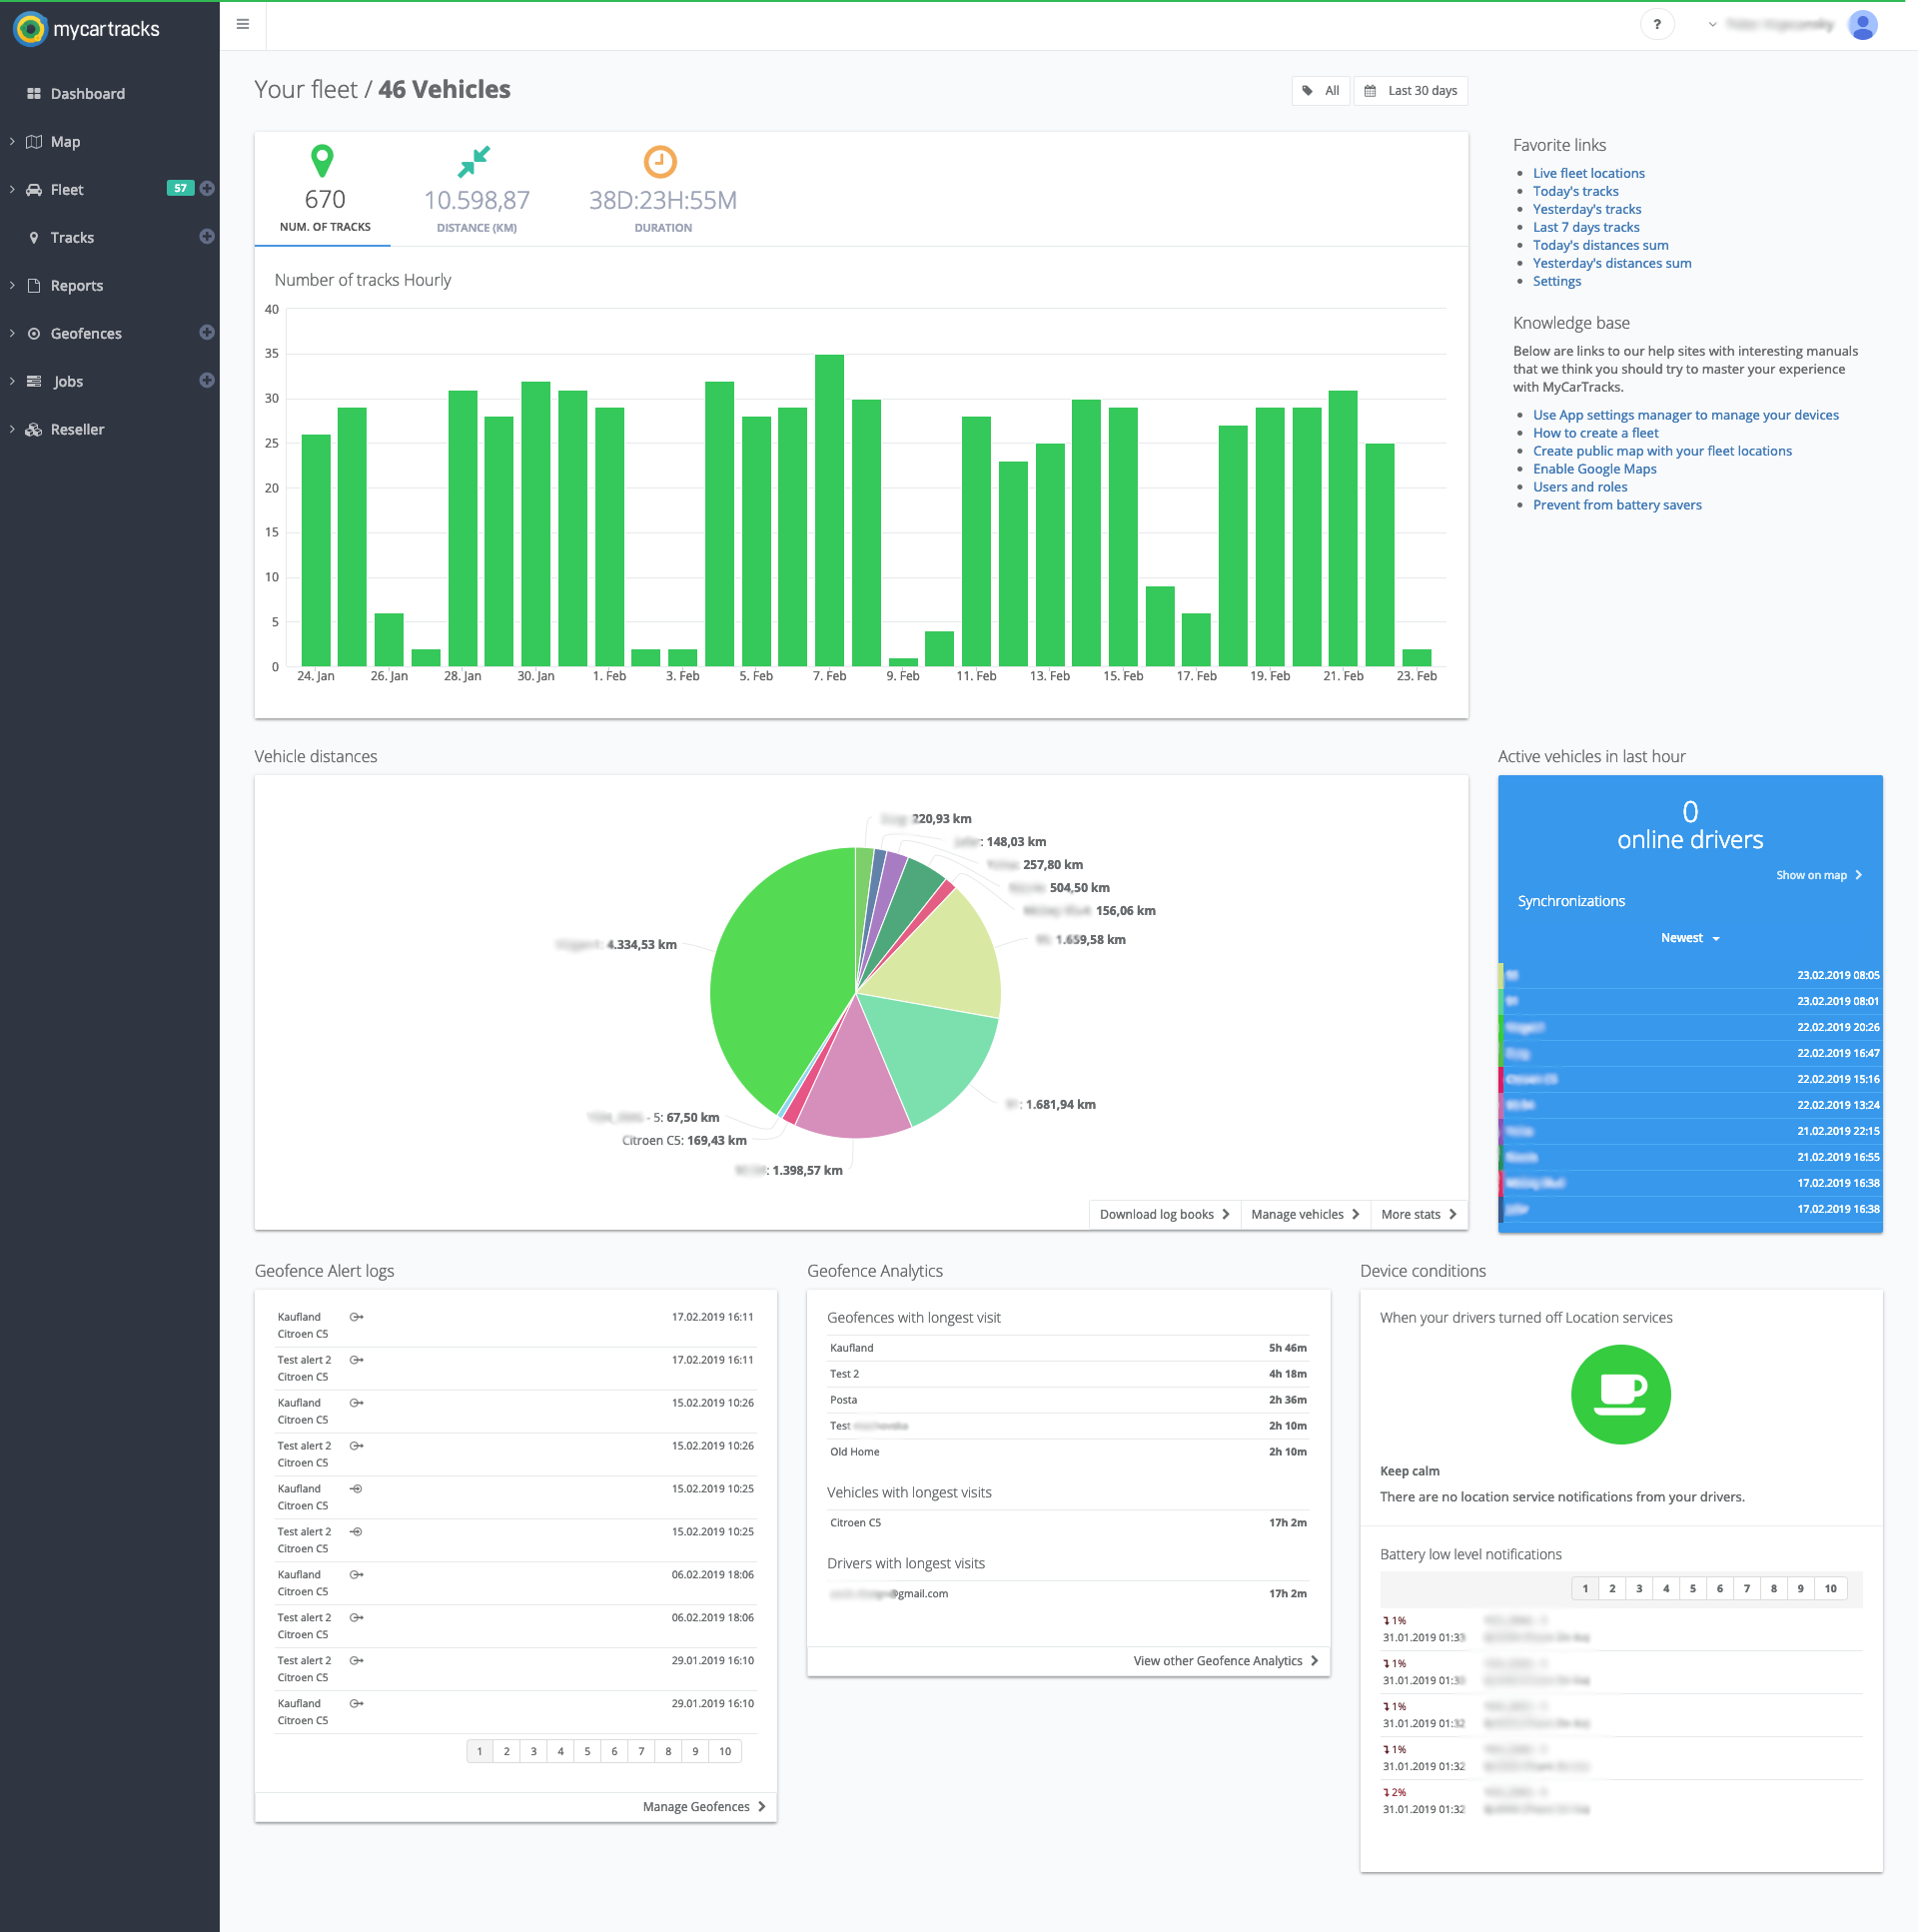Click the user avatar icon
This screenshot has width=1918, height=1932.
point(1862,25)
